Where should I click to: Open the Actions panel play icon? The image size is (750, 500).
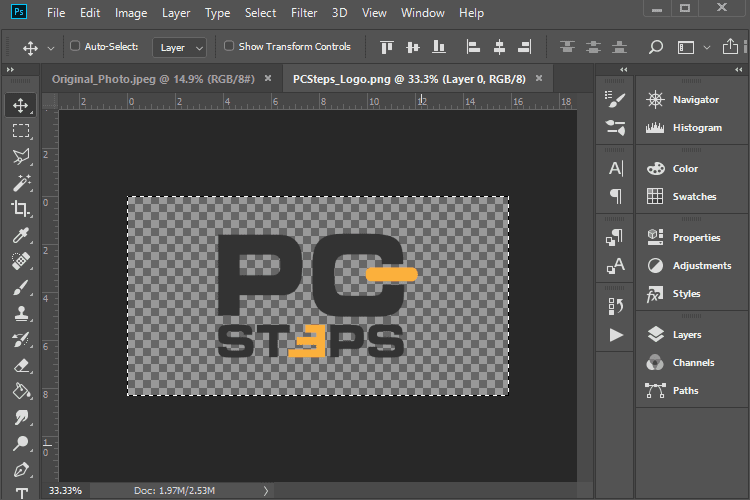point(616,335)
